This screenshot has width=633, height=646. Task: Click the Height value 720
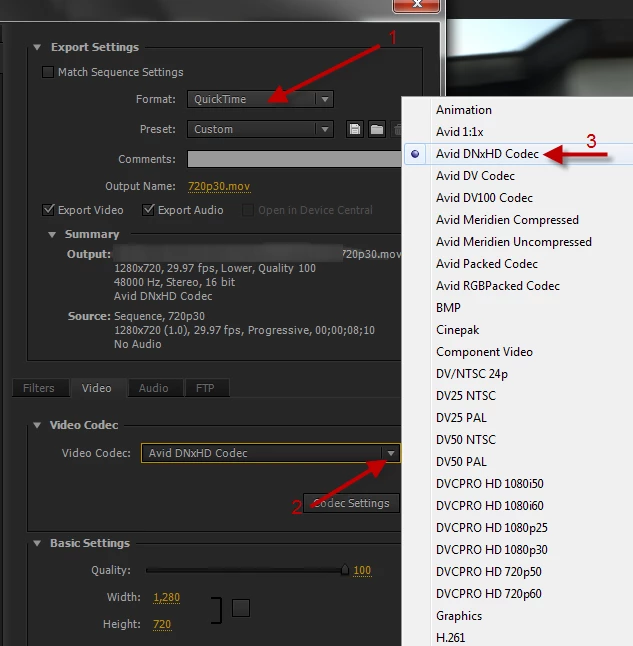[x=162, y=624]
